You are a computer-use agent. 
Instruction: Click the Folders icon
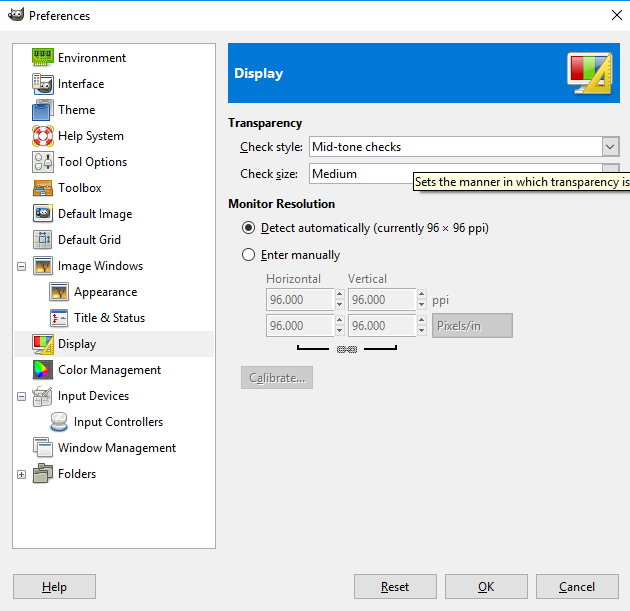pos(43,474)
